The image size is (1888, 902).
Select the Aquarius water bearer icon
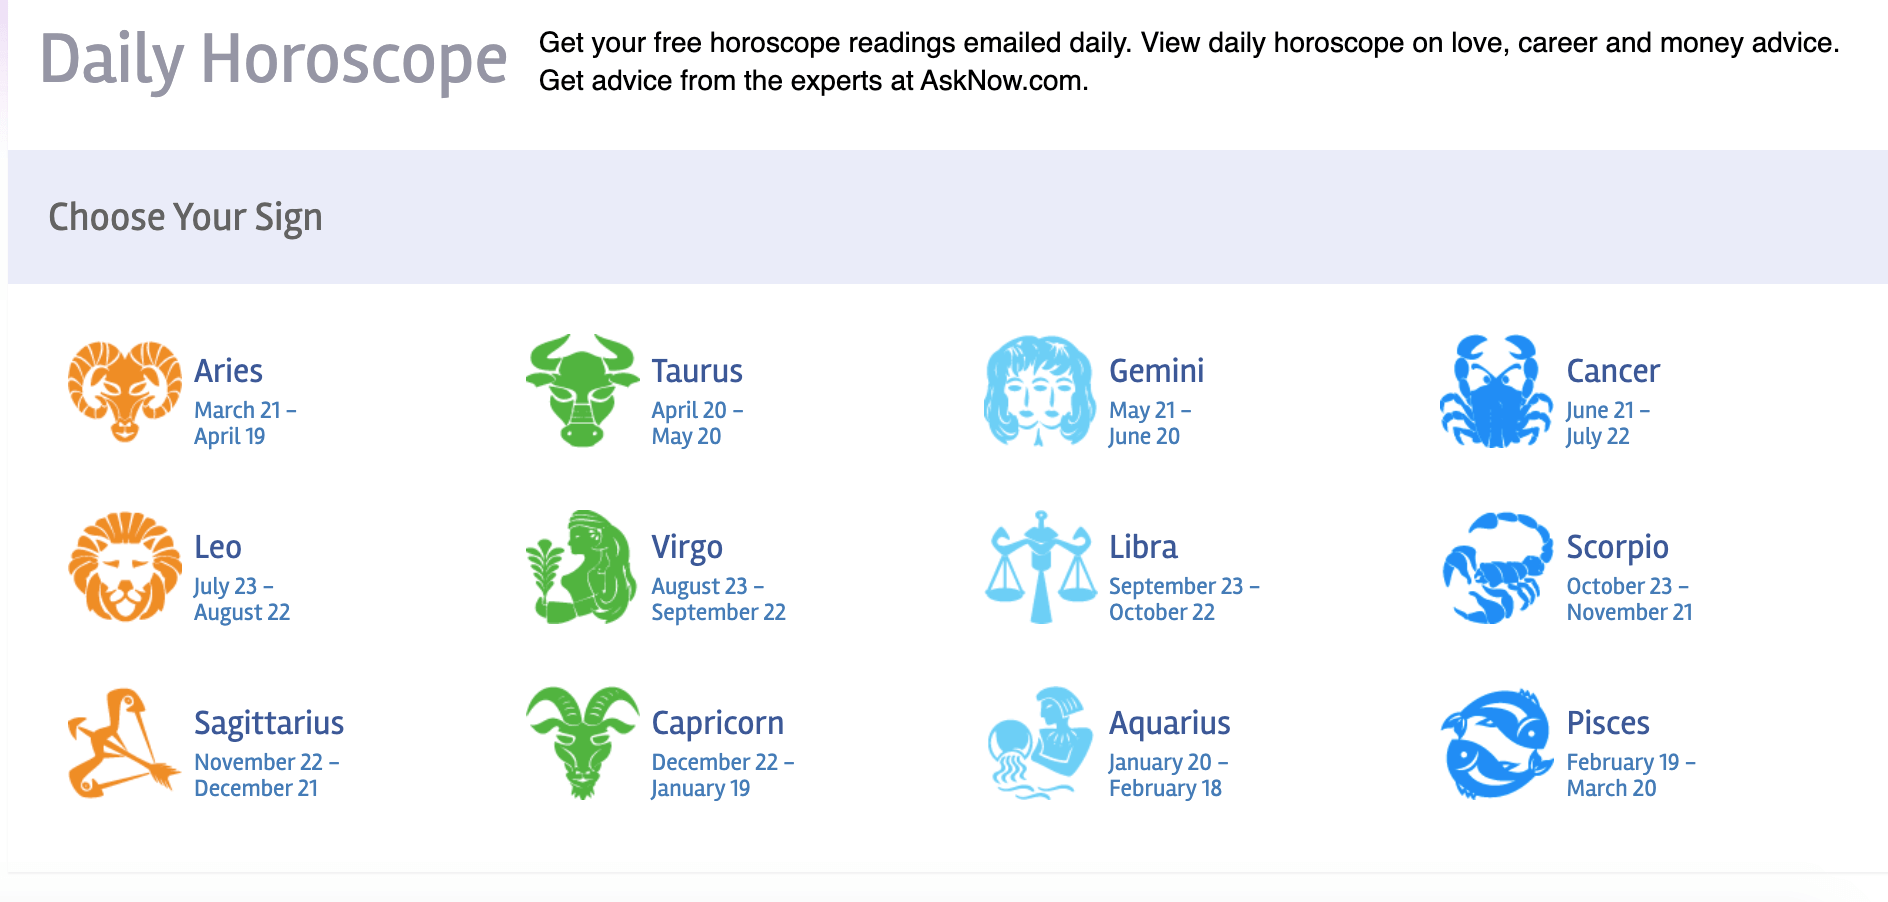tap(1040, 744)
